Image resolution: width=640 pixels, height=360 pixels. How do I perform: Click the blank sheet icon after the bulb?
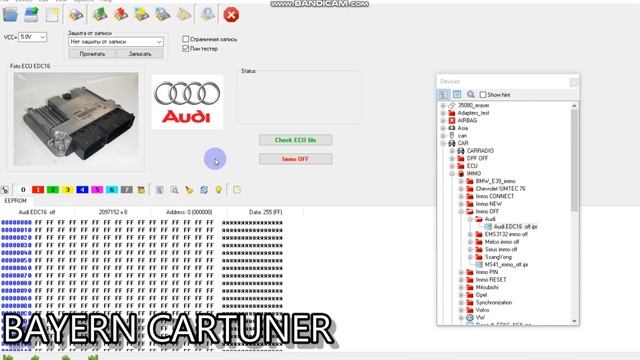pyautogui.click(x=237, y=190)
